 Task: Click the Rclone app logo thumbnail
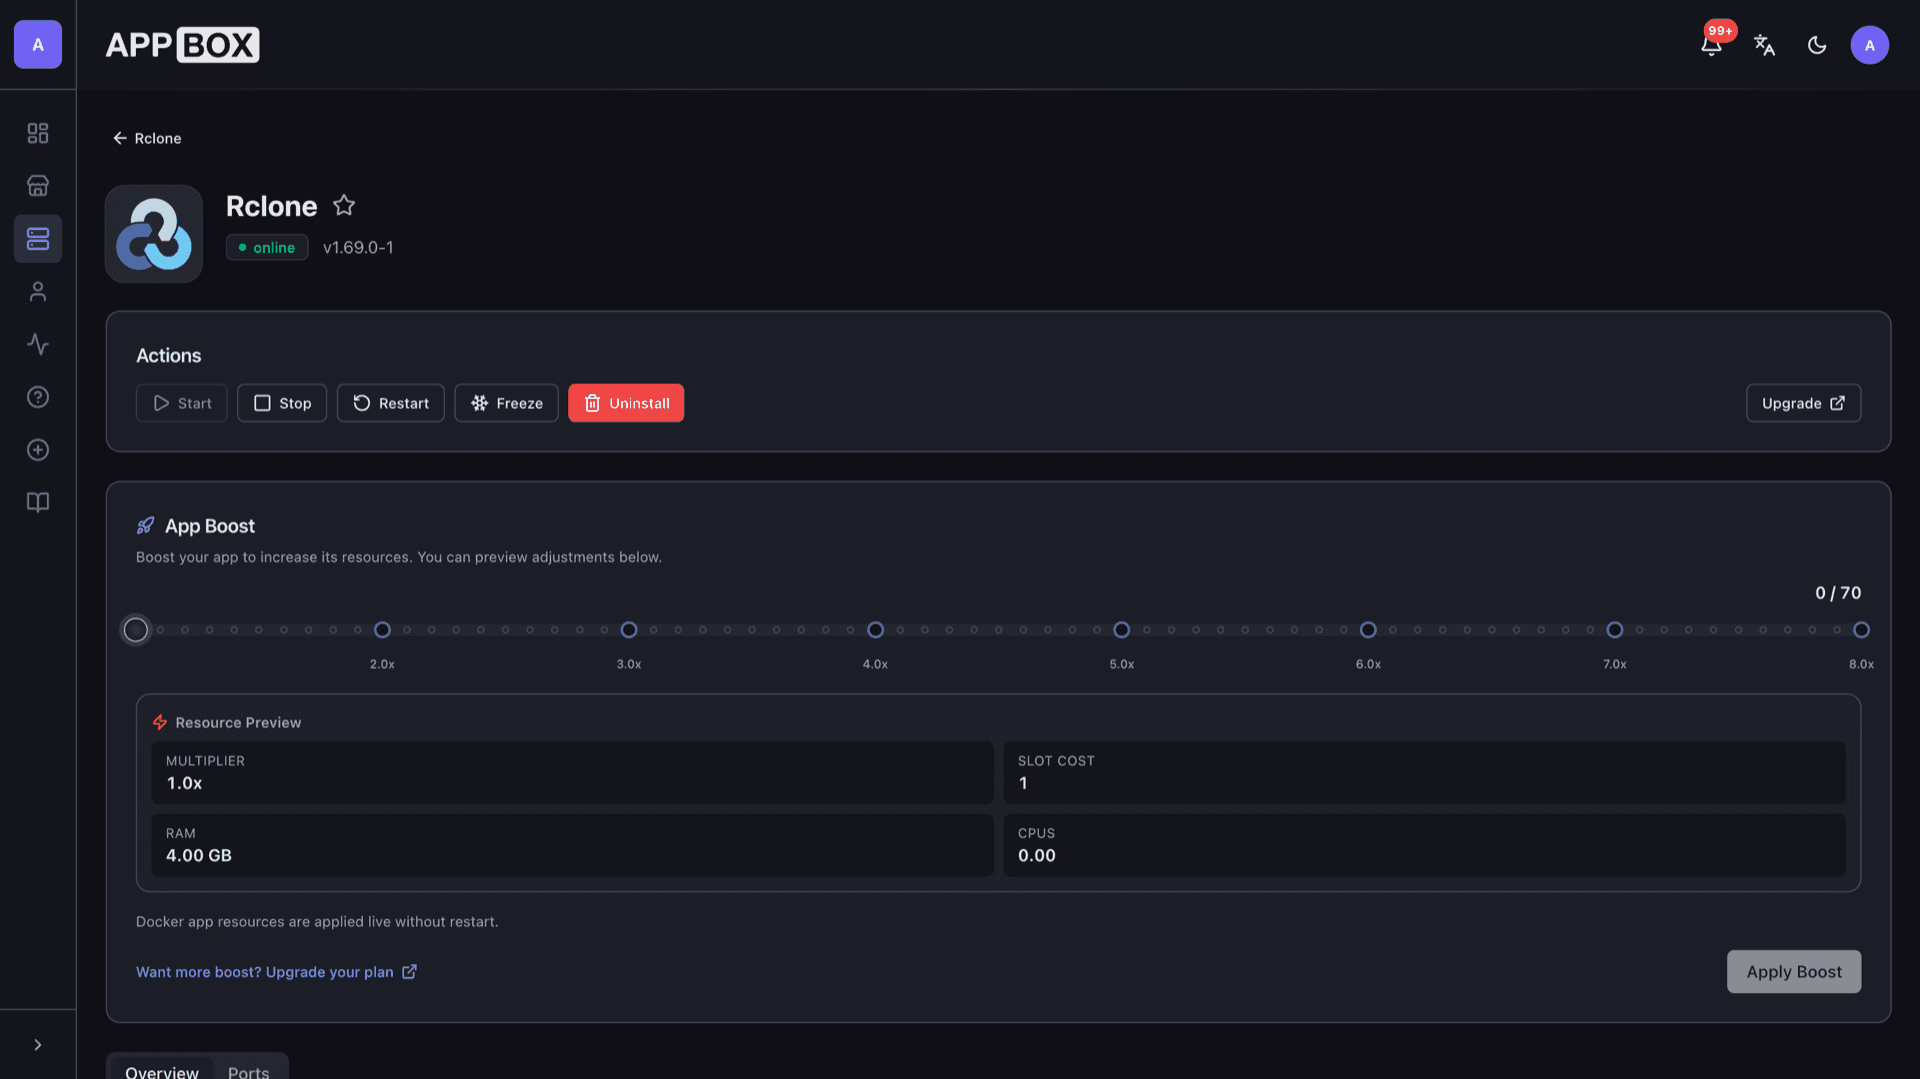pos(154,234)
